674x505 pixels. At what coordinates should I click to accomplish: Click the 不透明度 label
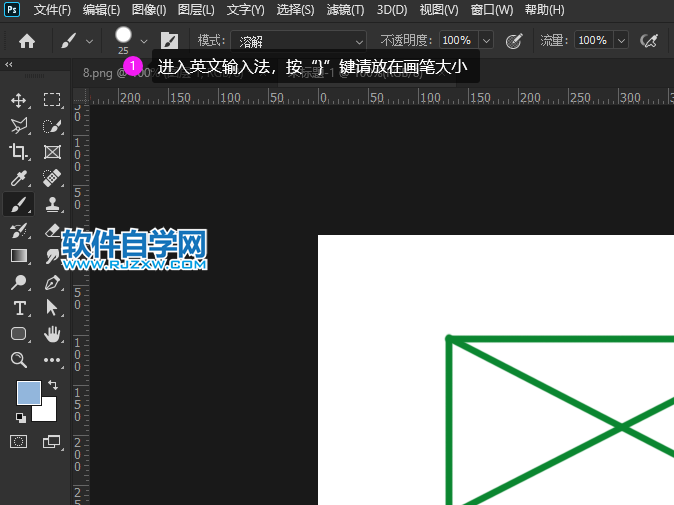point(406,41)
